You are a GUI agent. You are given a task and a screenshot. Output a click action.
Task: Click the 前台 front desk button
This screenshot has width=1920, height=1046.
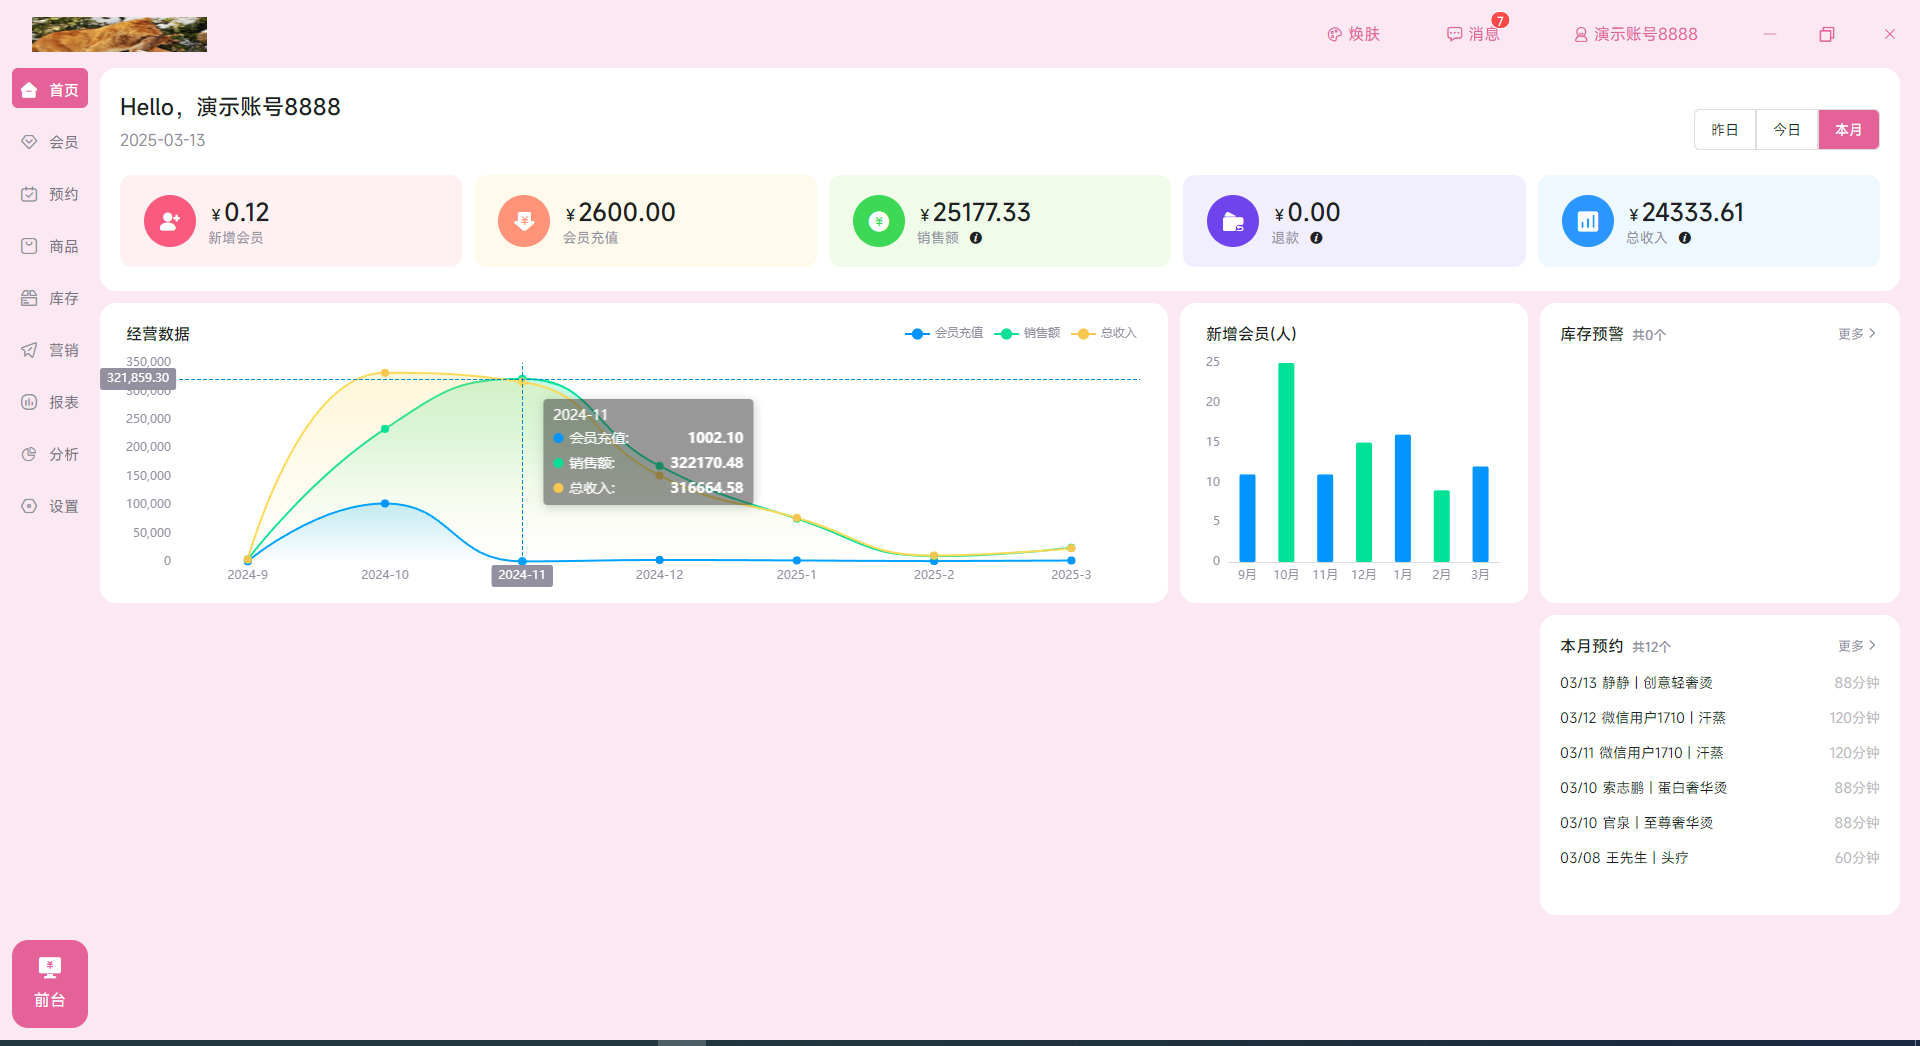click(50, 983)
